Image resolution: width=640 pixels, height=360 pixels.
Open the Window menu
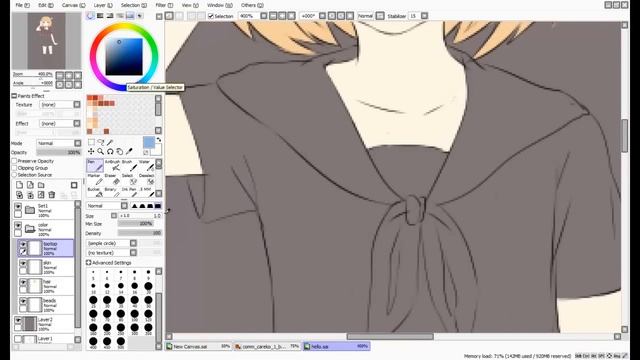(x=220, y=5)
